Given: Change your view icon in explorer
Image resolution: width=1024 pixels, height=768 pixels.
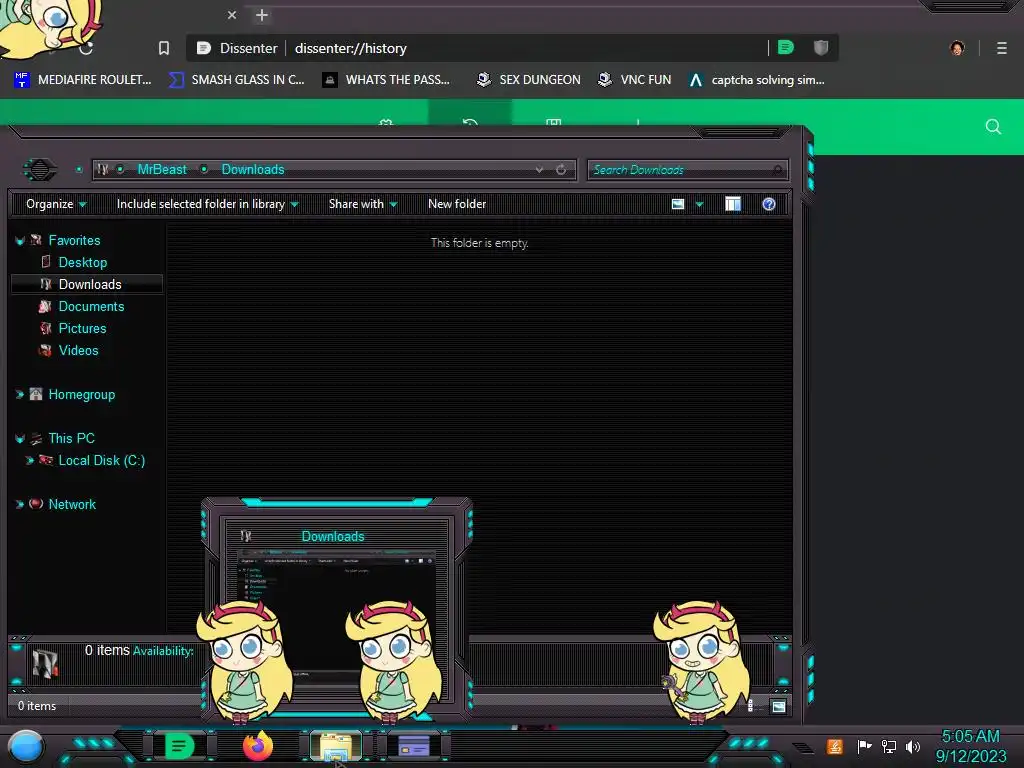Looking at the screenshot, I should point(678,204).
